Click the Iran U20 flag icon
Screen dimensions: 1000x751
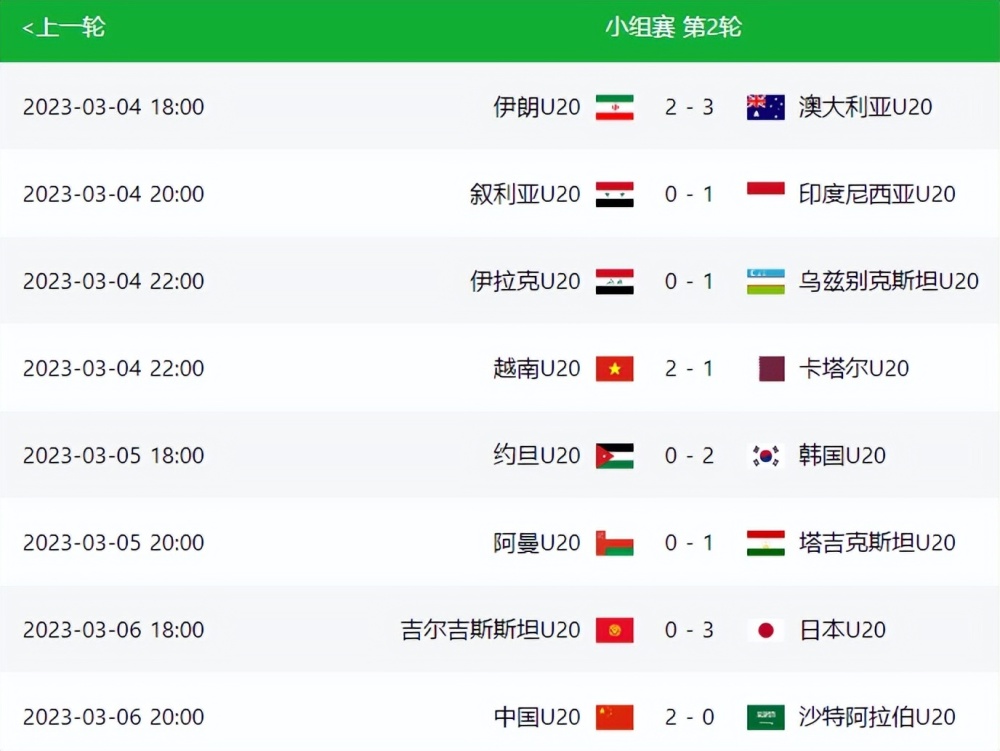(614, 107)
